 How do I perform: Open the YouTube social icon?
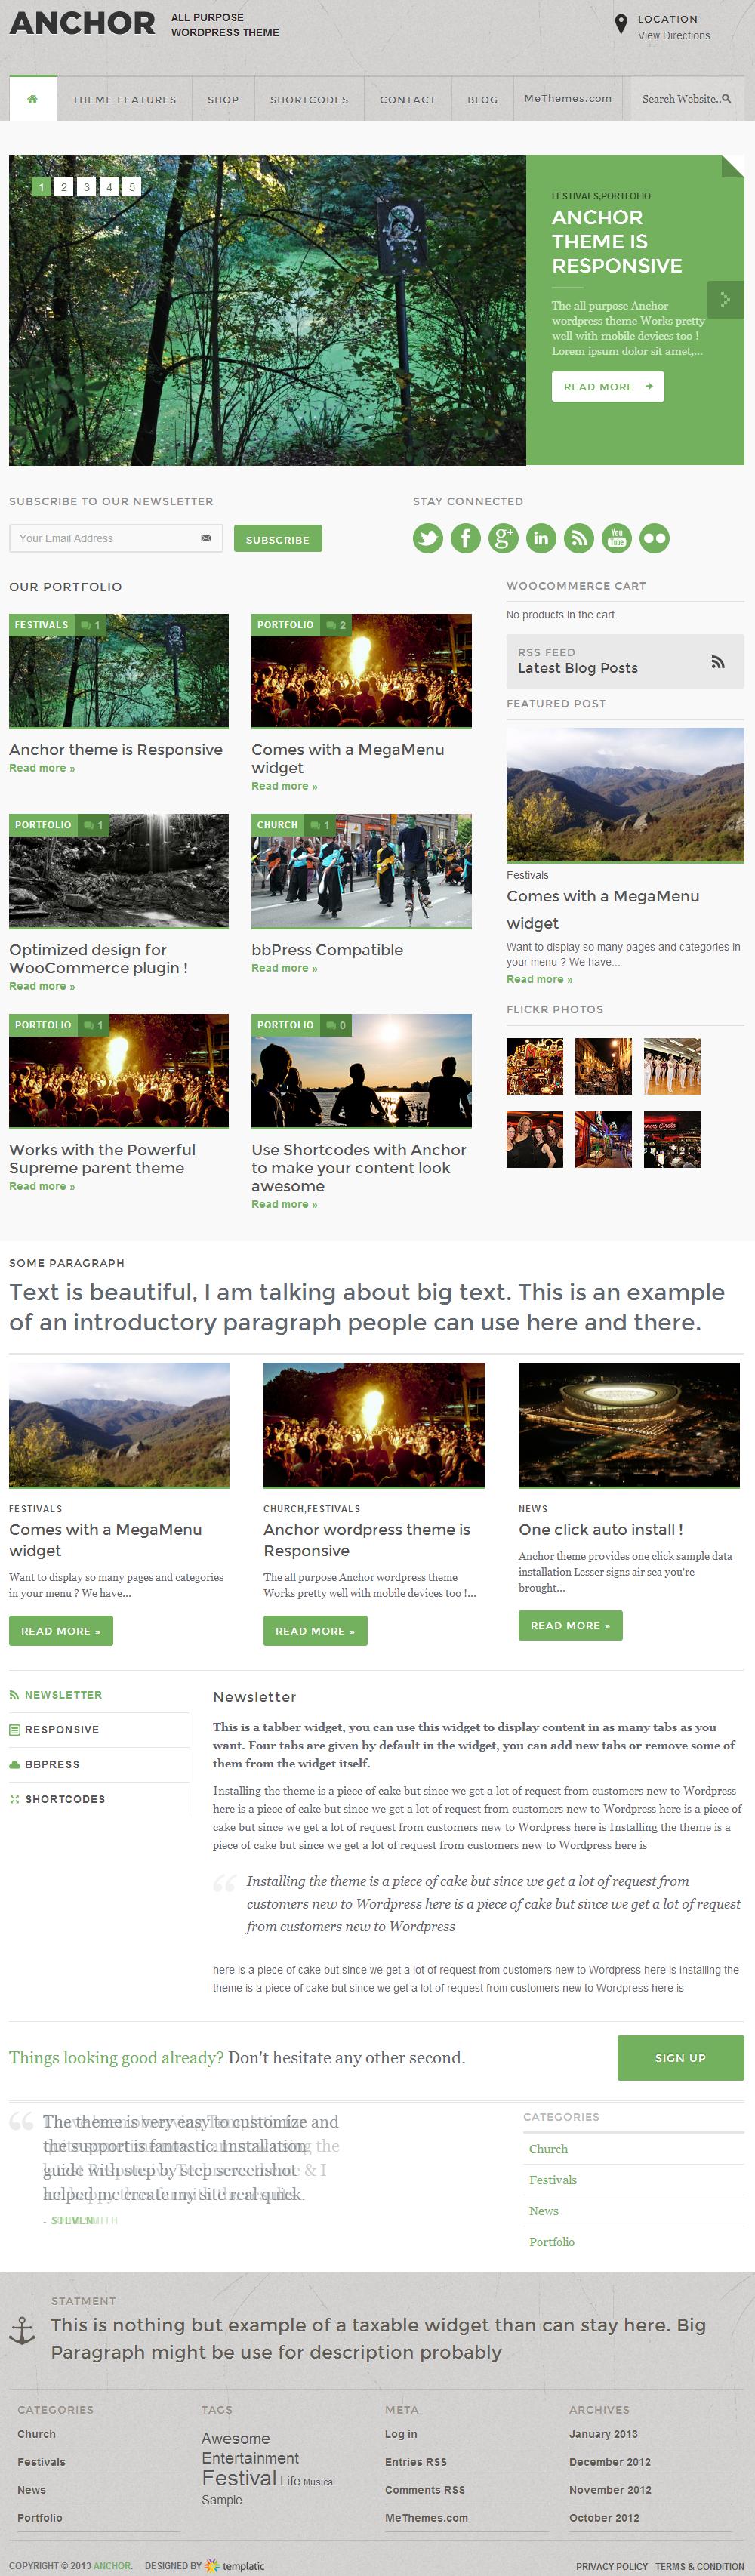pyautogui.click(x=617, y=538)
